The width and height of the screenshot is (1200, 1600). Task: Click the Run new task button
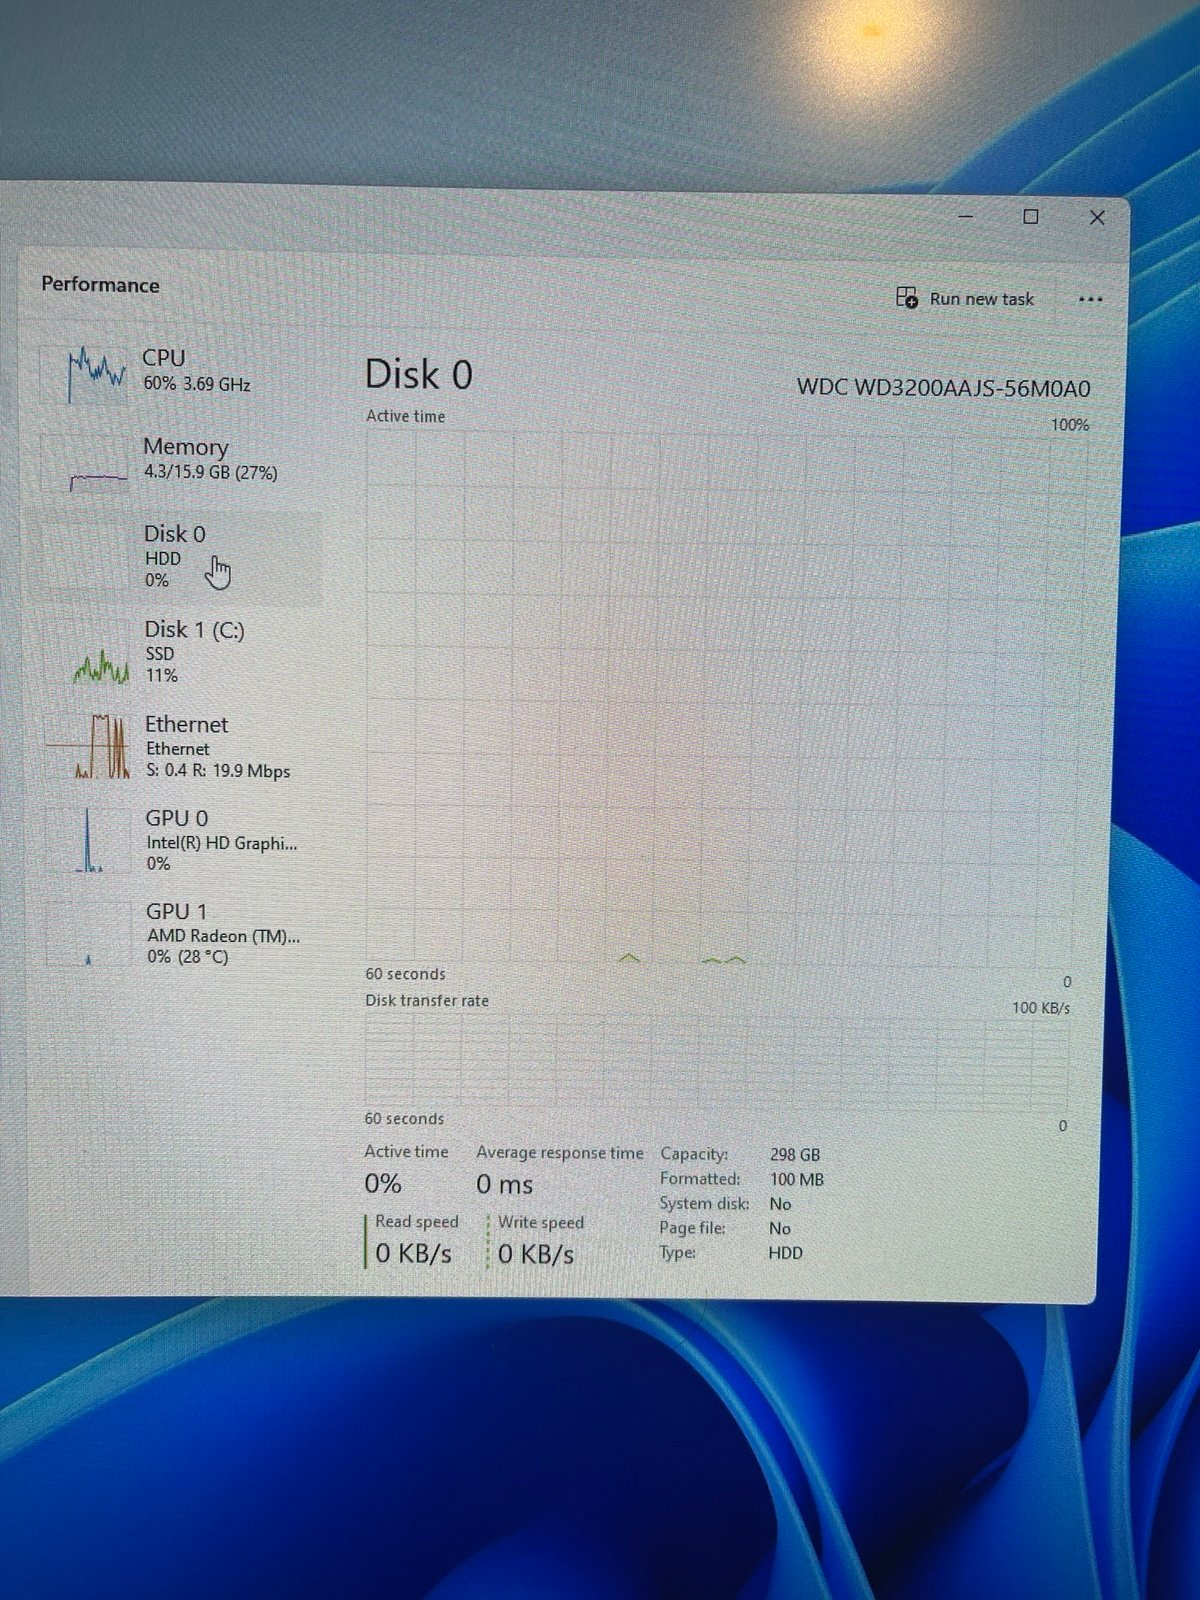[965, 299]
